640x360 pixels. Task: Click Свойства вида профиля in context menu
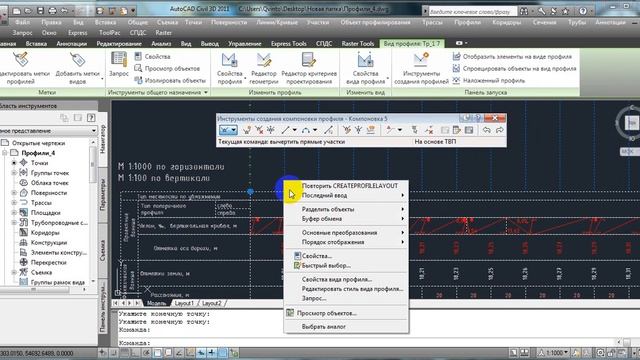coord(347,280)
